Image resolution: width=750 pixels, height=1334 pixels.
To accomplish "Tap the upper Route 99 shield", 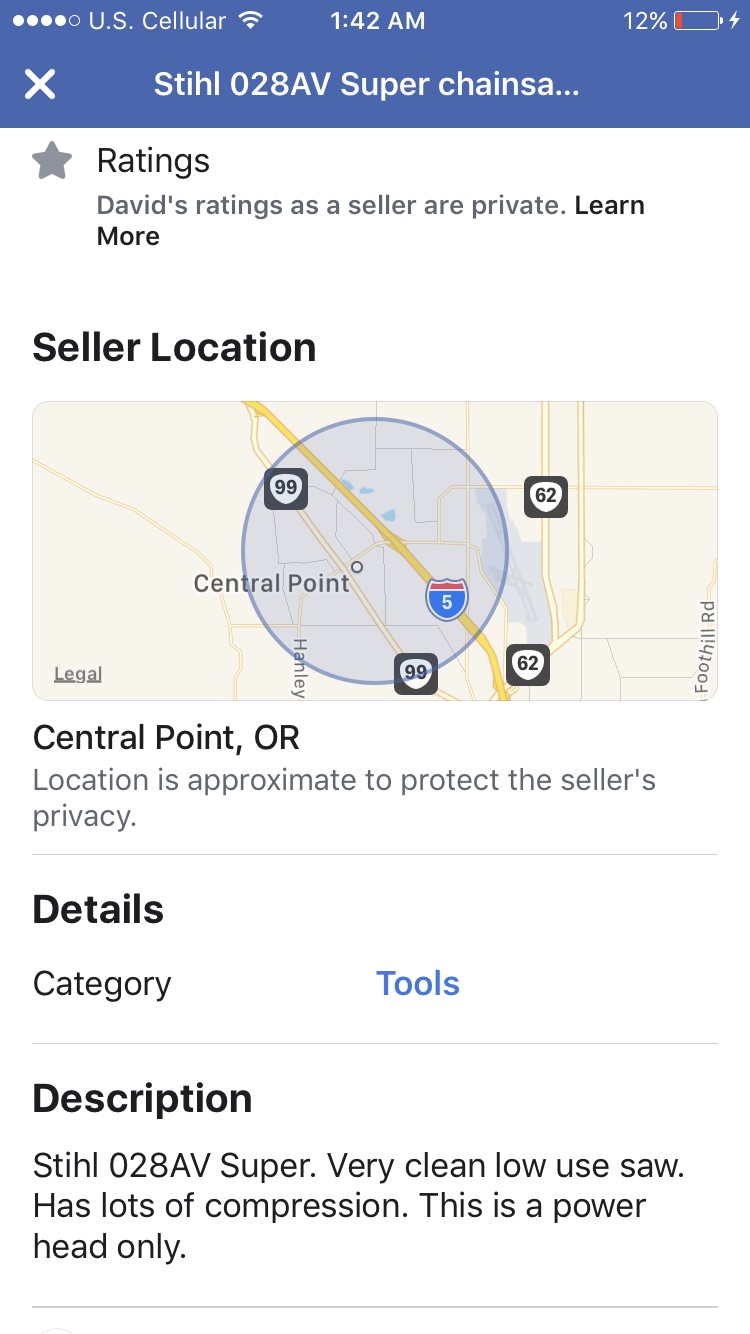I will tap(286, 488).
